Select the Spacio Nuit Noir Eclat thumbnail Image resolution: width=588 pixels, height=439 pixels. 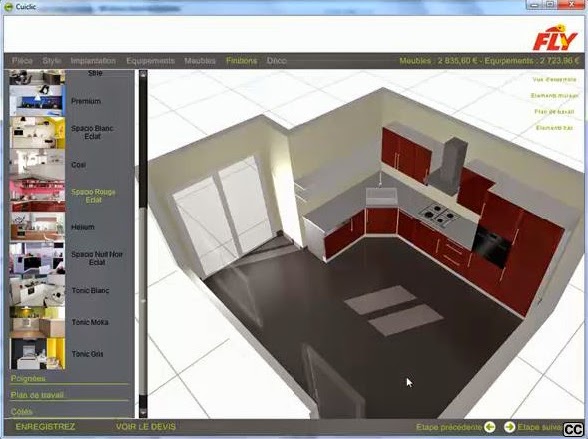(37, 258)
